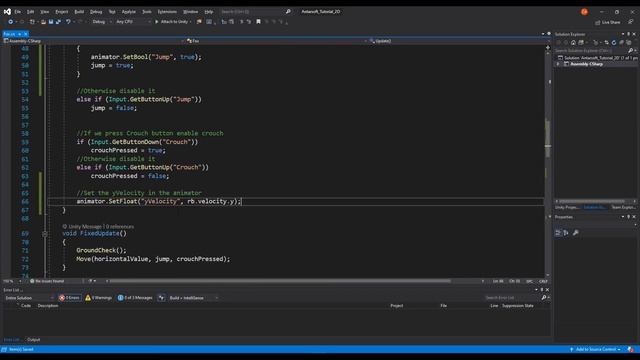Close the Solution Explorer panel
This screenshot has width=640, height=360.
634,34
